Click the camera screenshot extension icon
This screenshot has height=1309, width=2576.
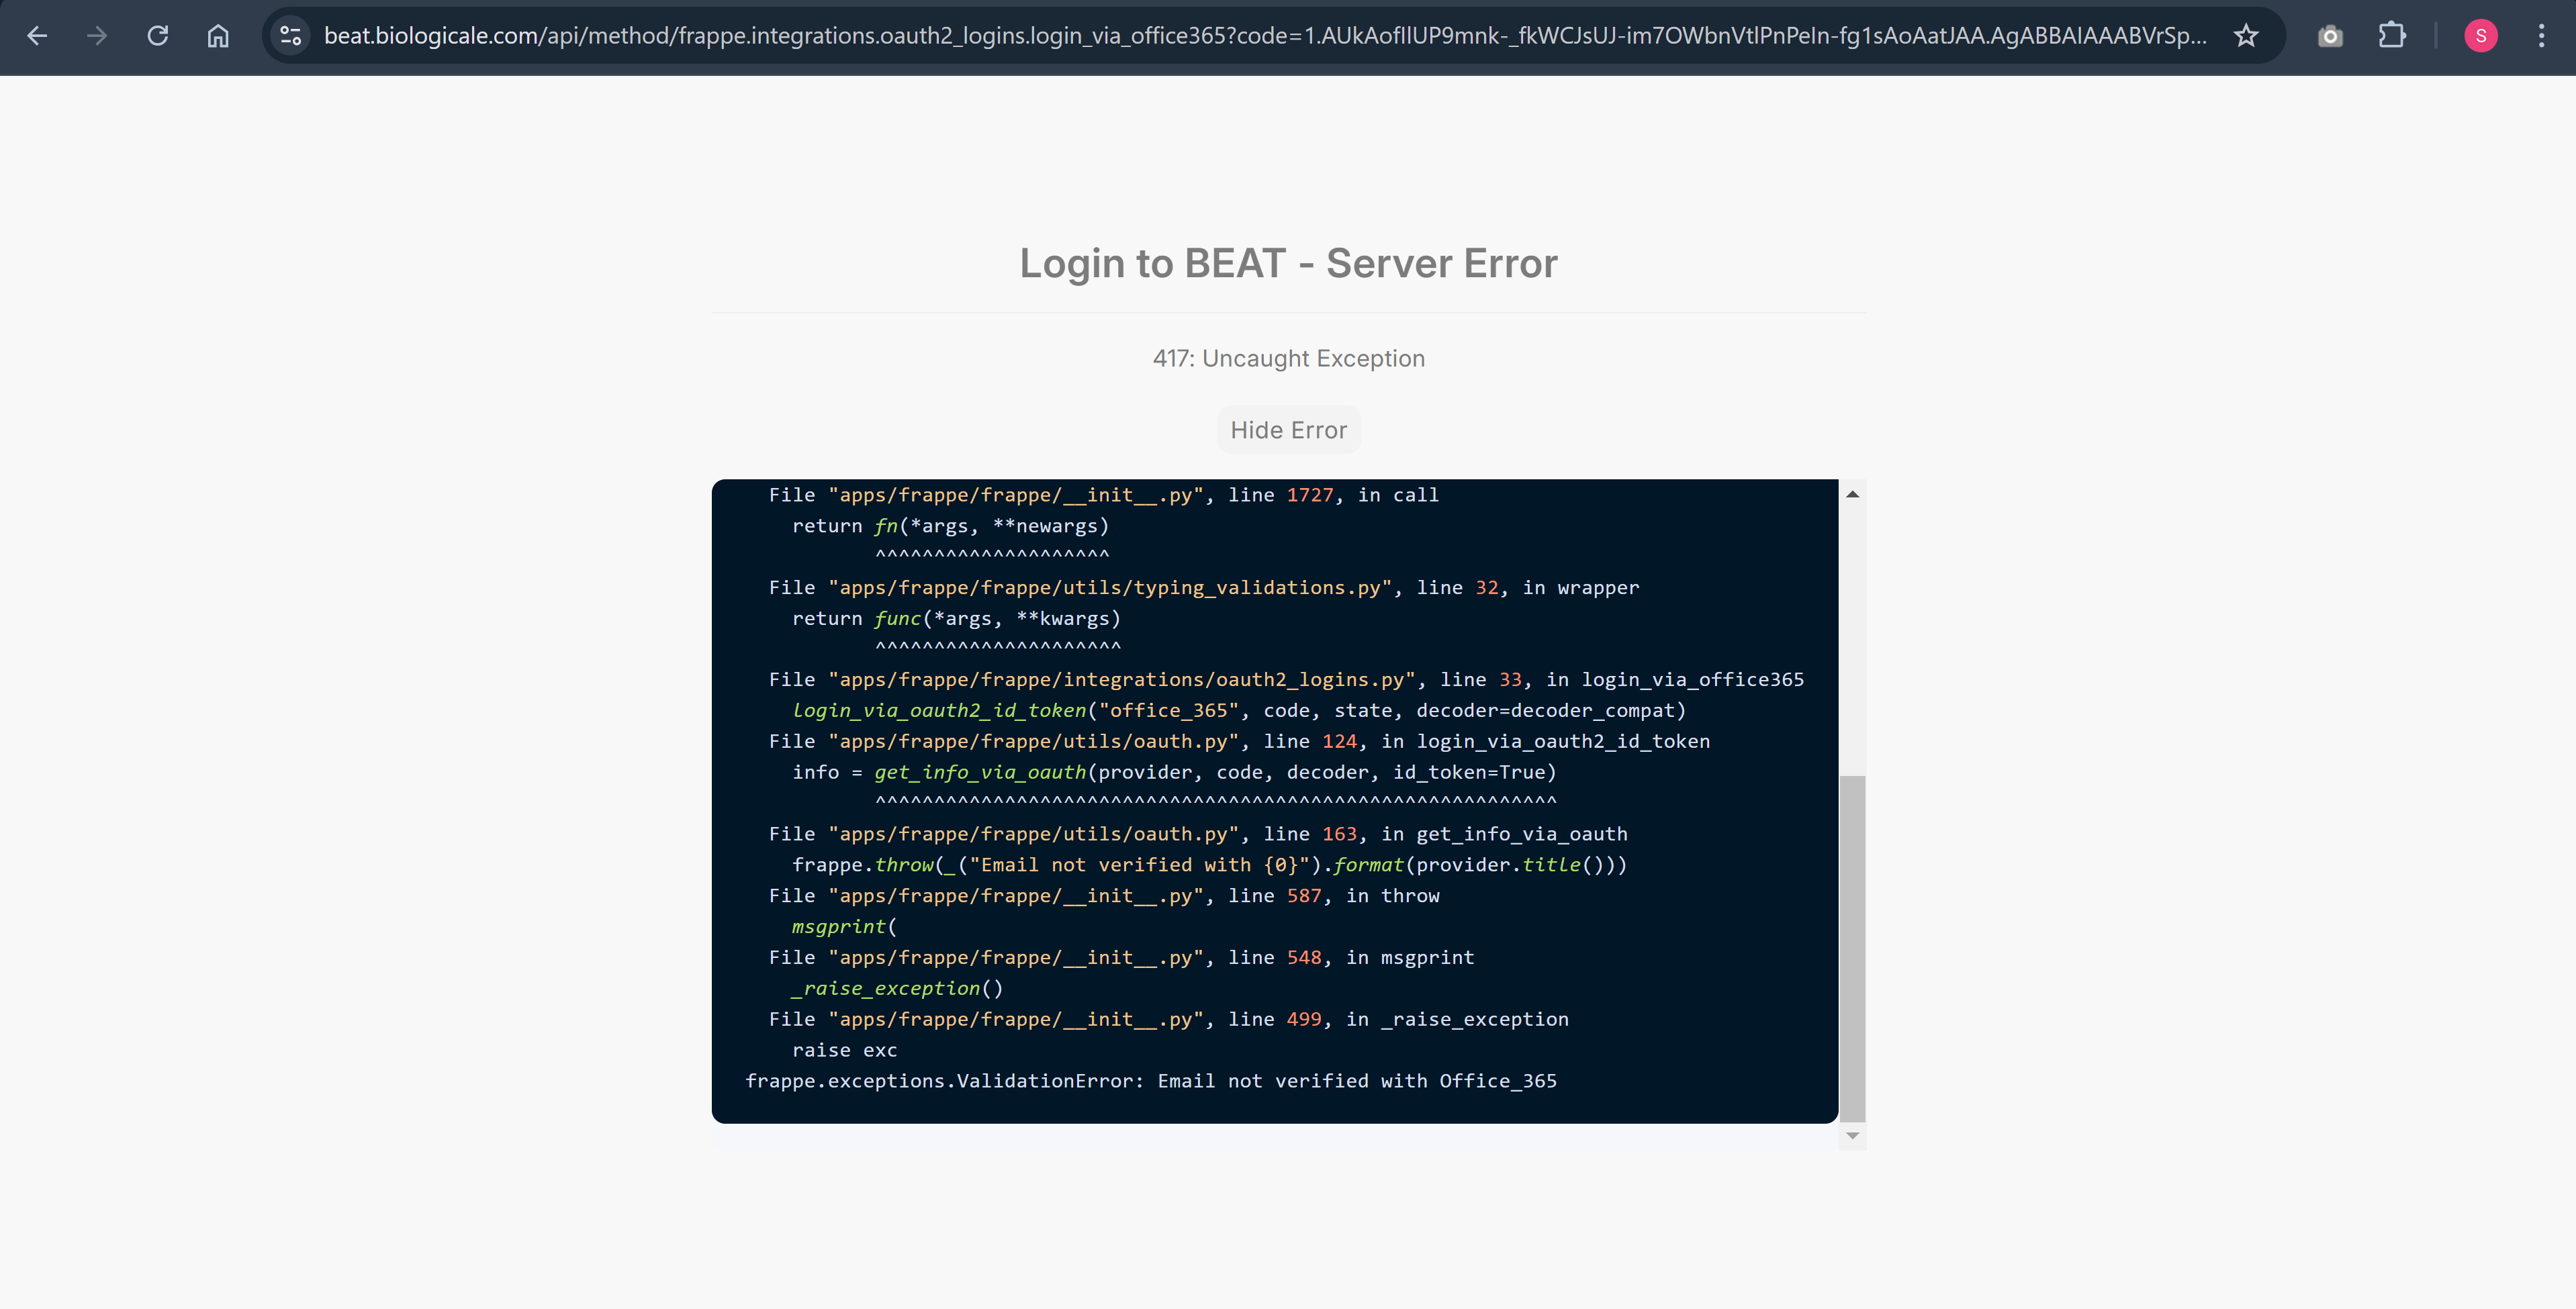tap(2330, 36)
